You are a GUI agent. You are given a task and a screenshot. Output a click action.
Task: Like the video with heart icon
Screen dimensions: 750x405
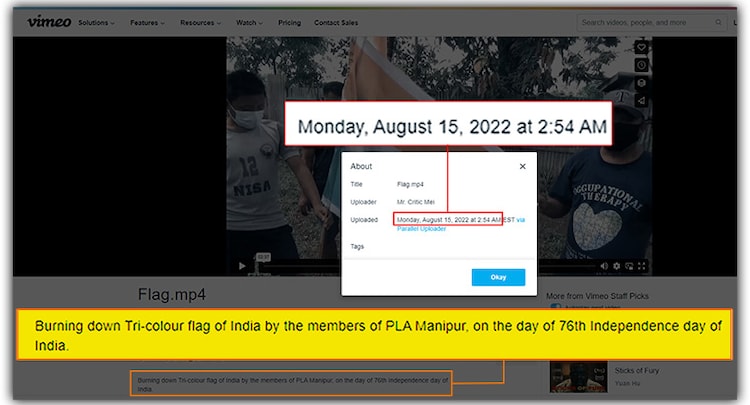coord(642,48)
